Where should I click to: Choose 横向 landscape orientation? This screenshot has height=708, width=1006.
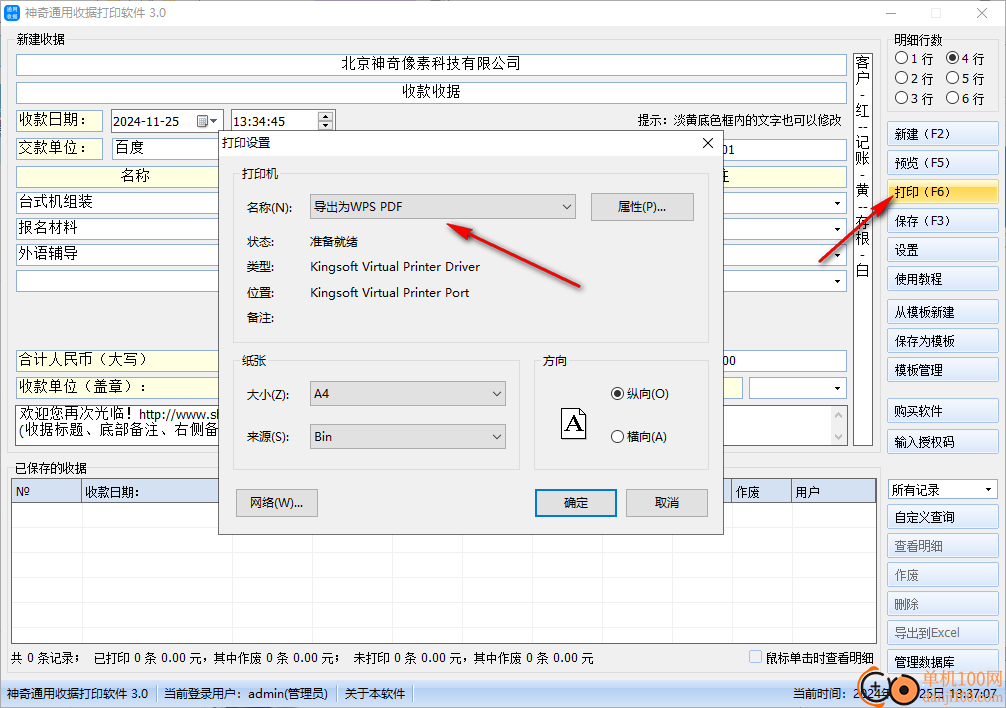[x=617, y=437]
